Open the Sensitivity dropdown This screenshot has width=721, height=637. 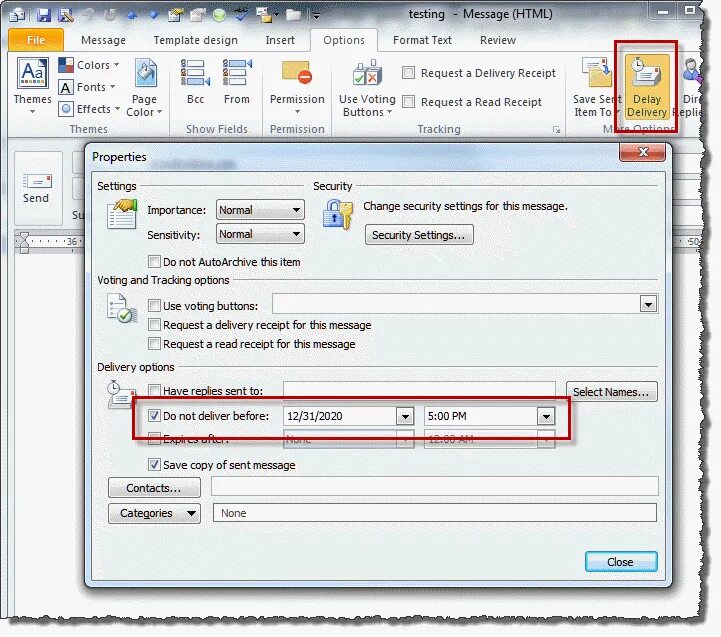[x=260, y=234]
